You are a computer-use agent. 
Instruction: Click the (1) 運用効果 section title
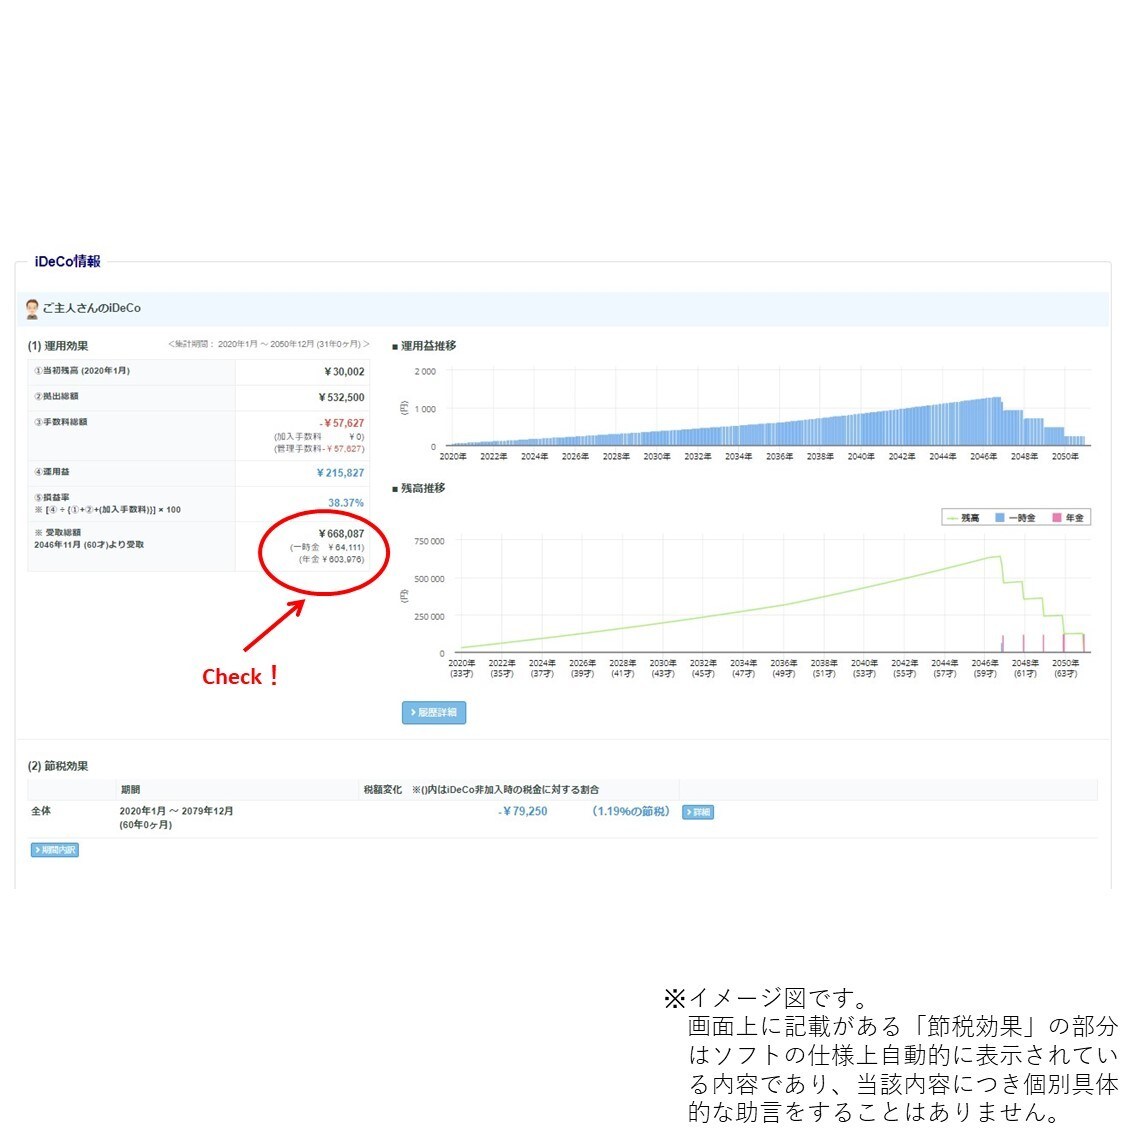(58, 346)
